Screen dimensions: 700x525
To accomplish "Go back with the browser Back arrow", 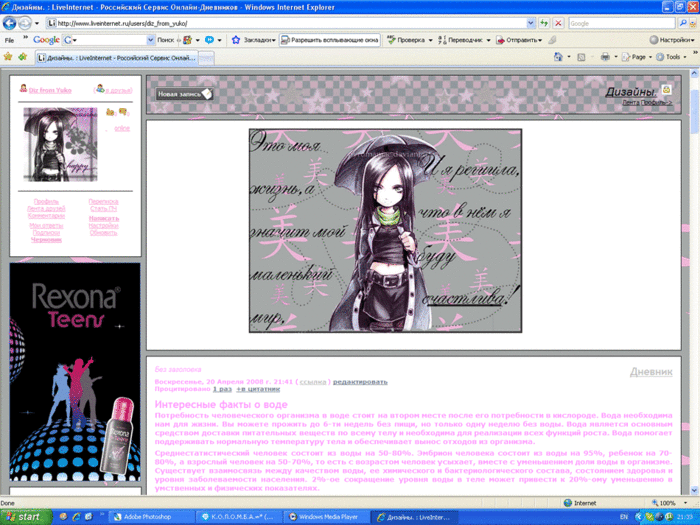I will pos(9,23).
